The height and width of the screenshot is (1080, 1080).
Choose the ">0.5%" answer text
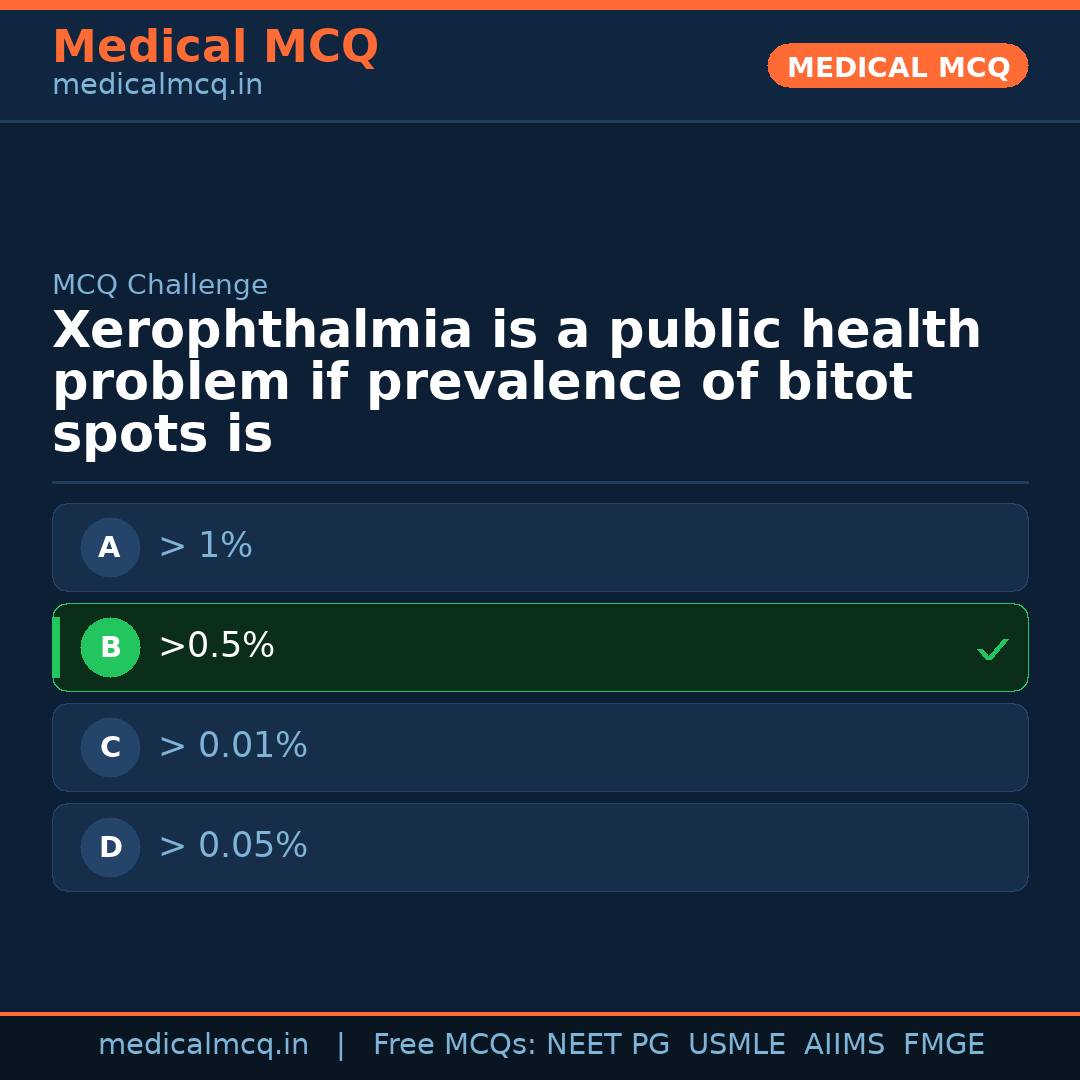[216, 646]
